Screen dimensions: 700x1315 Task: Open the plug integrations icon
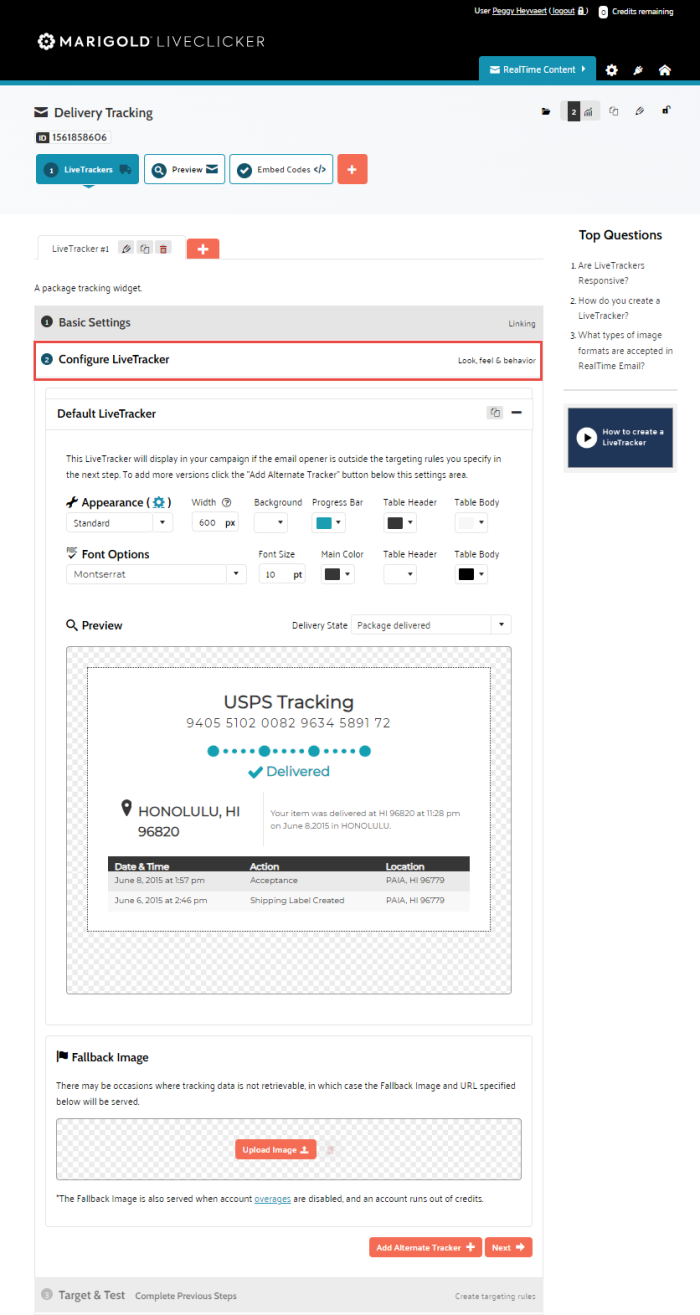point(638,70)
